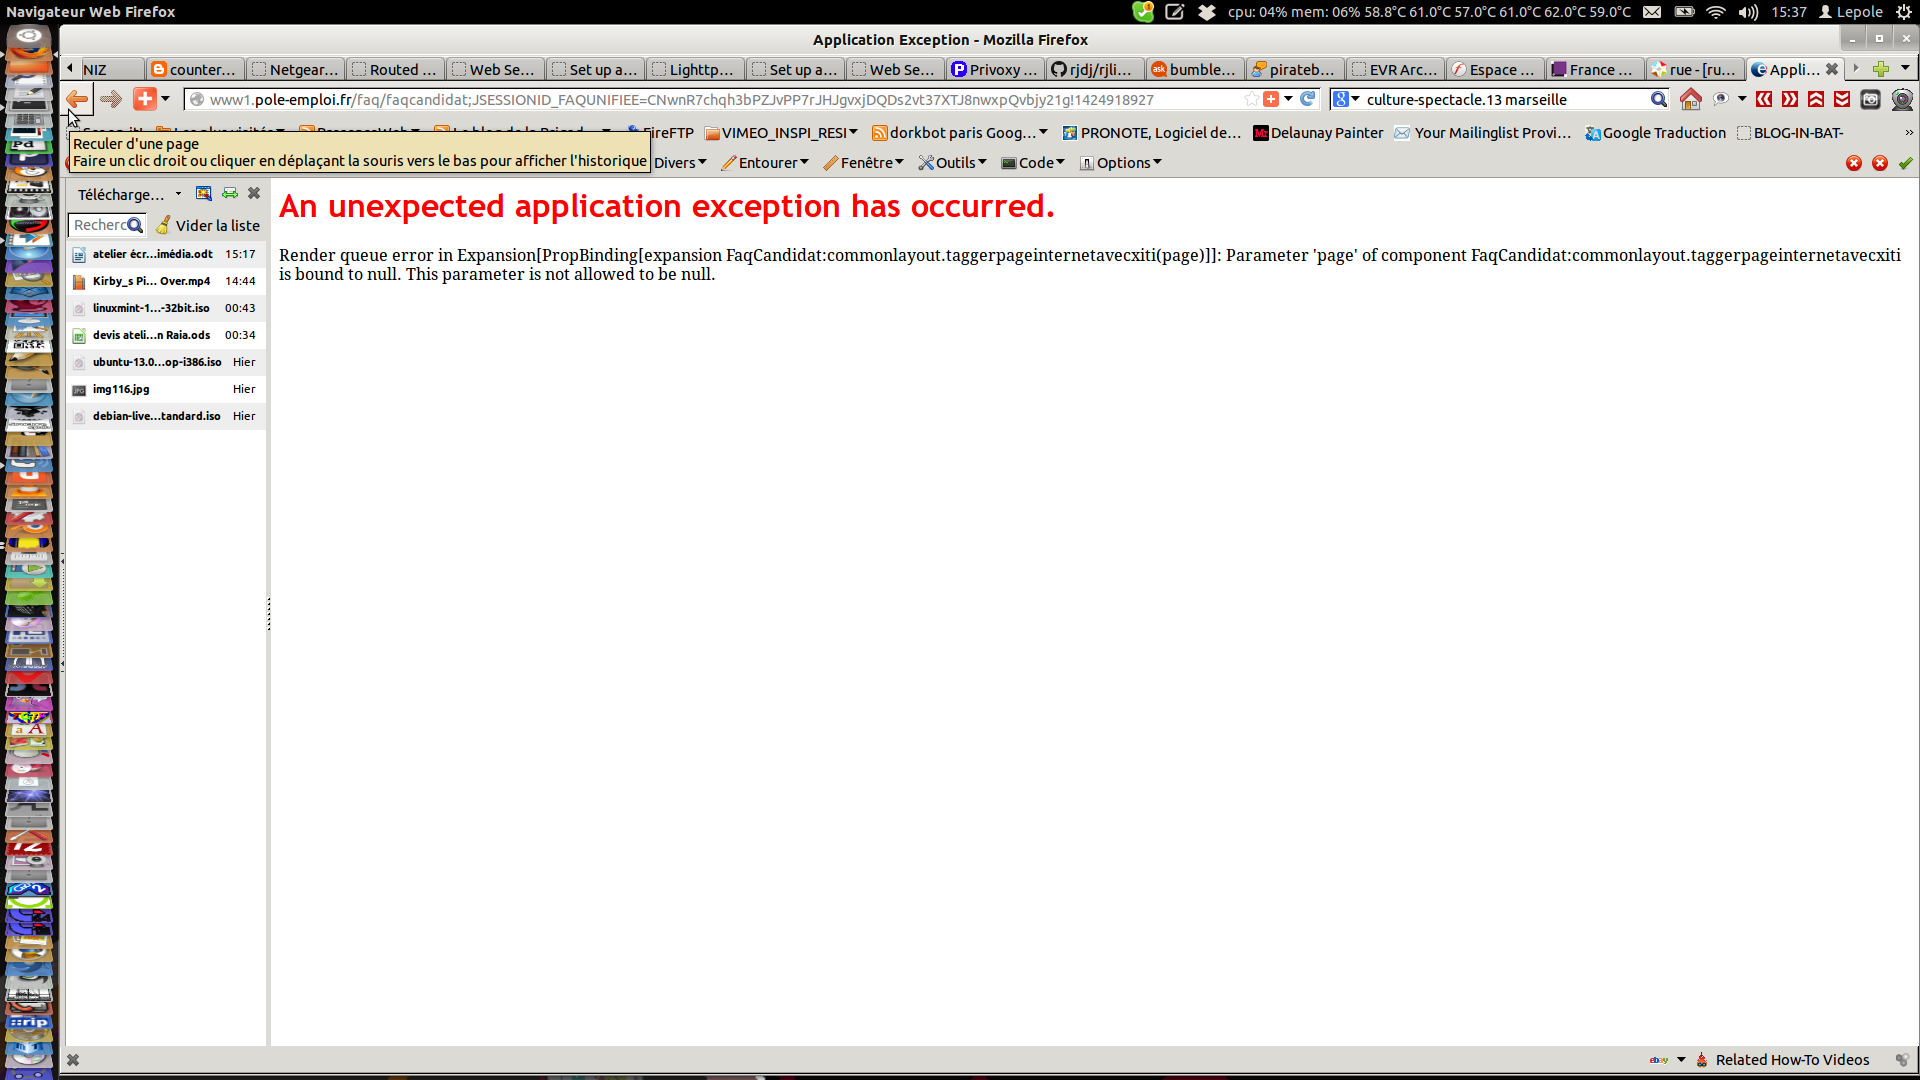Switch to the piratebay tab
This screenshot has width=1920, height=1080.
(1294, 69)
